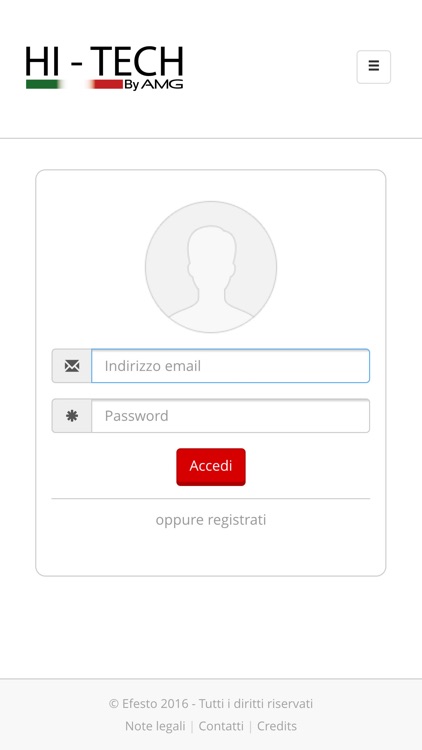Click the divider line below Accedi button
Viewport: 422px width, 750px height.
click(x=211, y=498)
